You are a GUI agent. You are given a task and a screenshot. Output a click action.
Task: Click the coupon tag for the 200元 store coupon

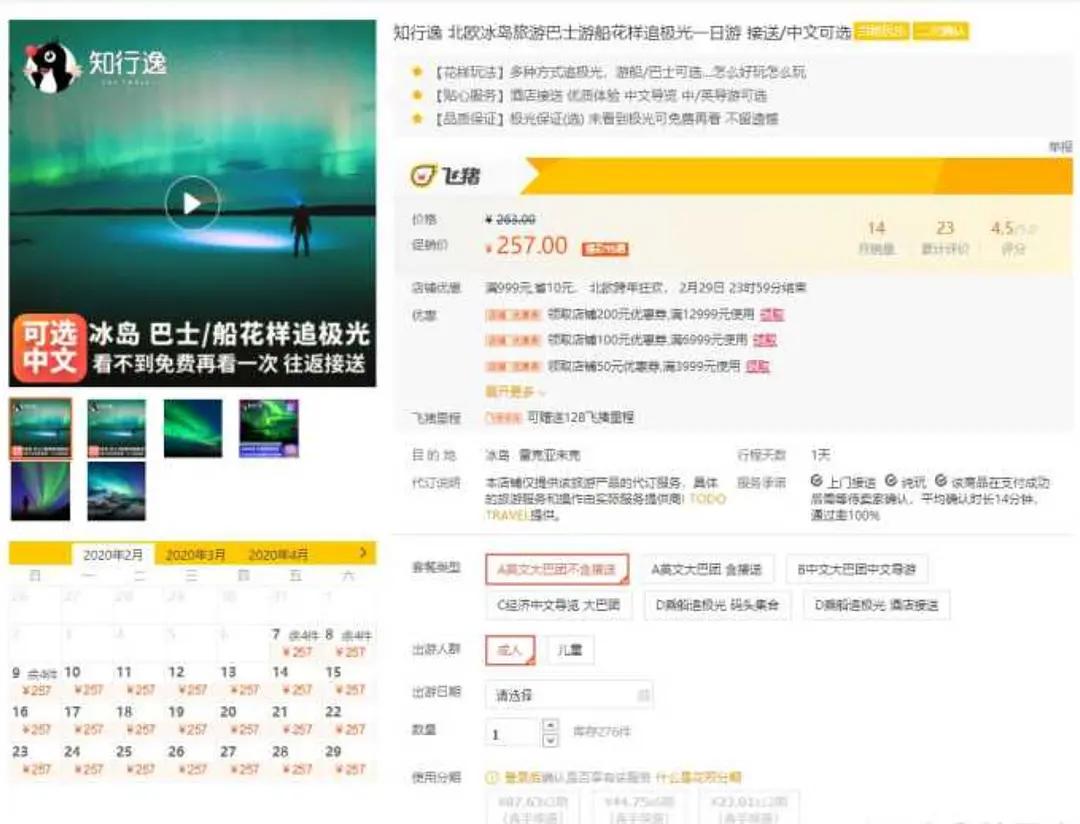[x=512, y=315]
